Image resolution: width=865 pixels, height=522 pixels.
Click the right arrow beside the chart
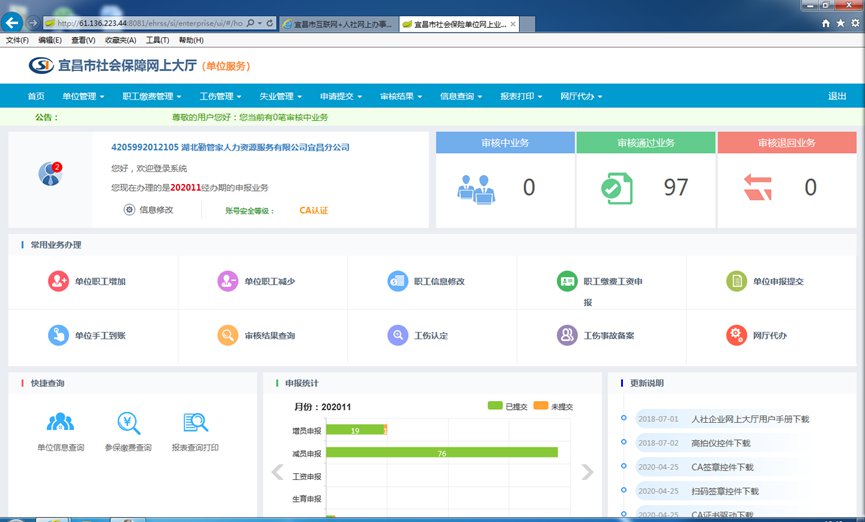pyautogui.click(x=587, y=472)
